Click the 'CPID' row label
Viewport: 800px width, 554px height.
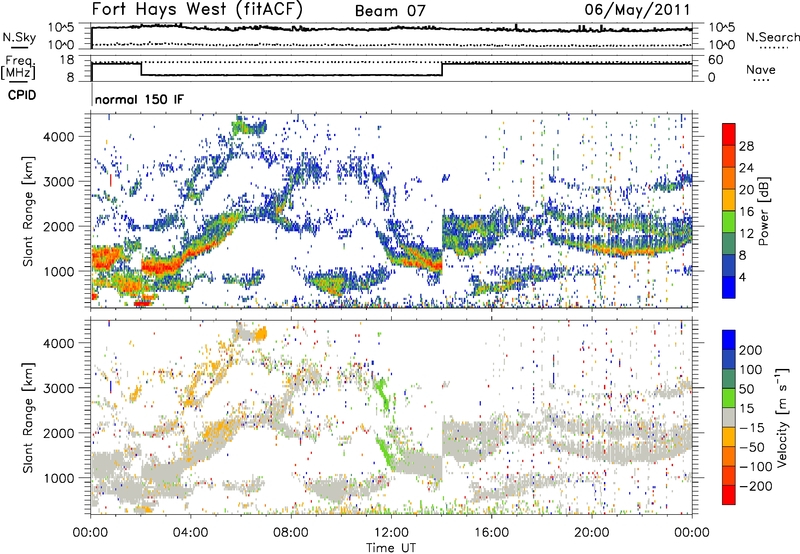tap(22, 95)
